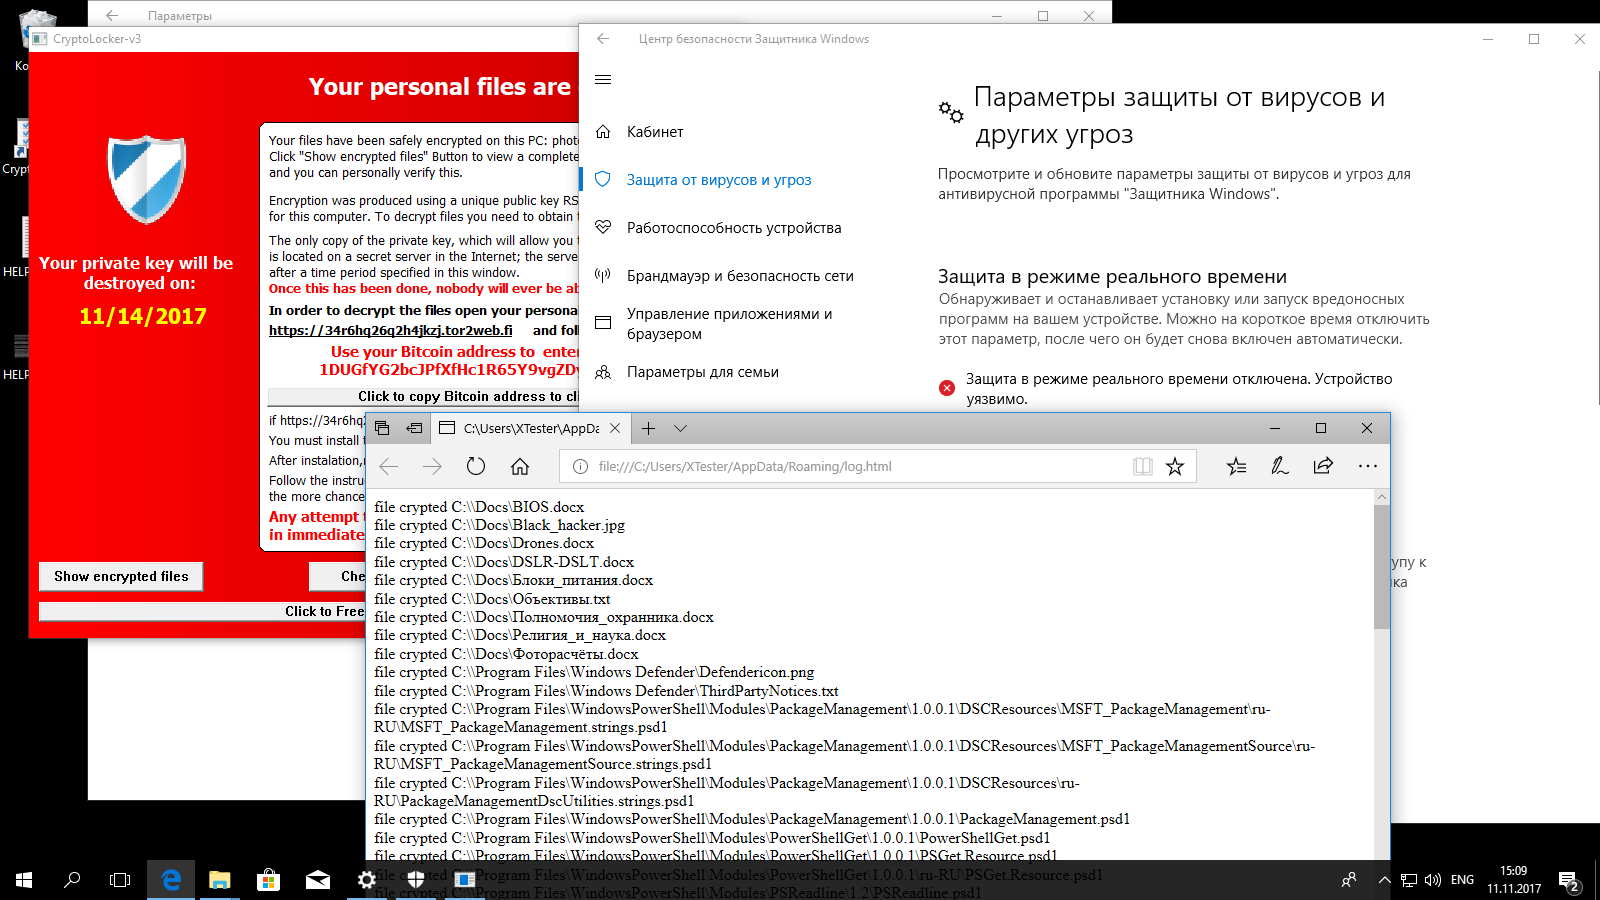
Task: Click the family people icon in sidebar
Action: coord(603,372)
